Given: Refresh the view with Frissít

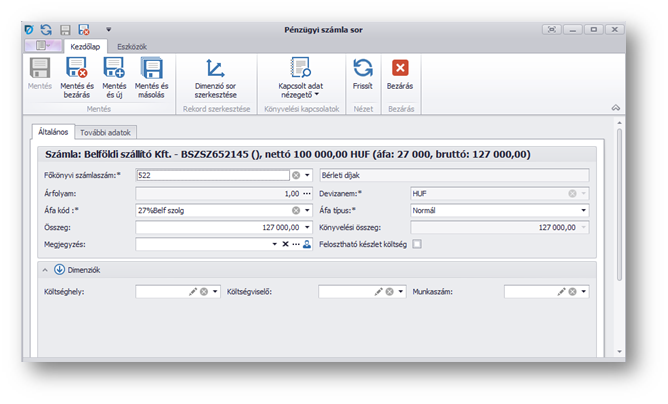Looking at the screenshot, I should coord(363,69).
